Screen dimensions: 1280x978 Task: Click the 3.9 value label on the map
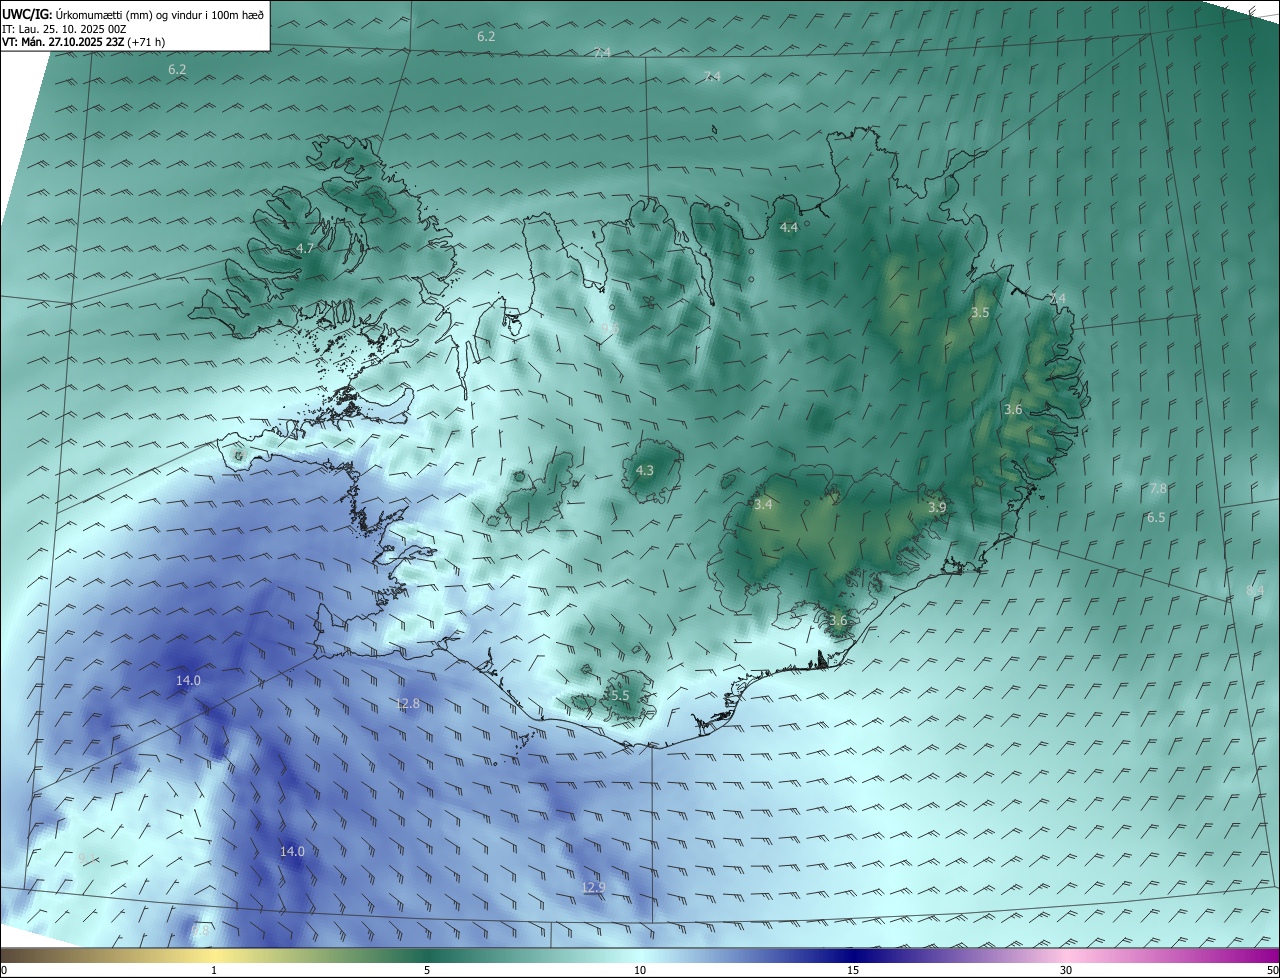pos(937,508)
